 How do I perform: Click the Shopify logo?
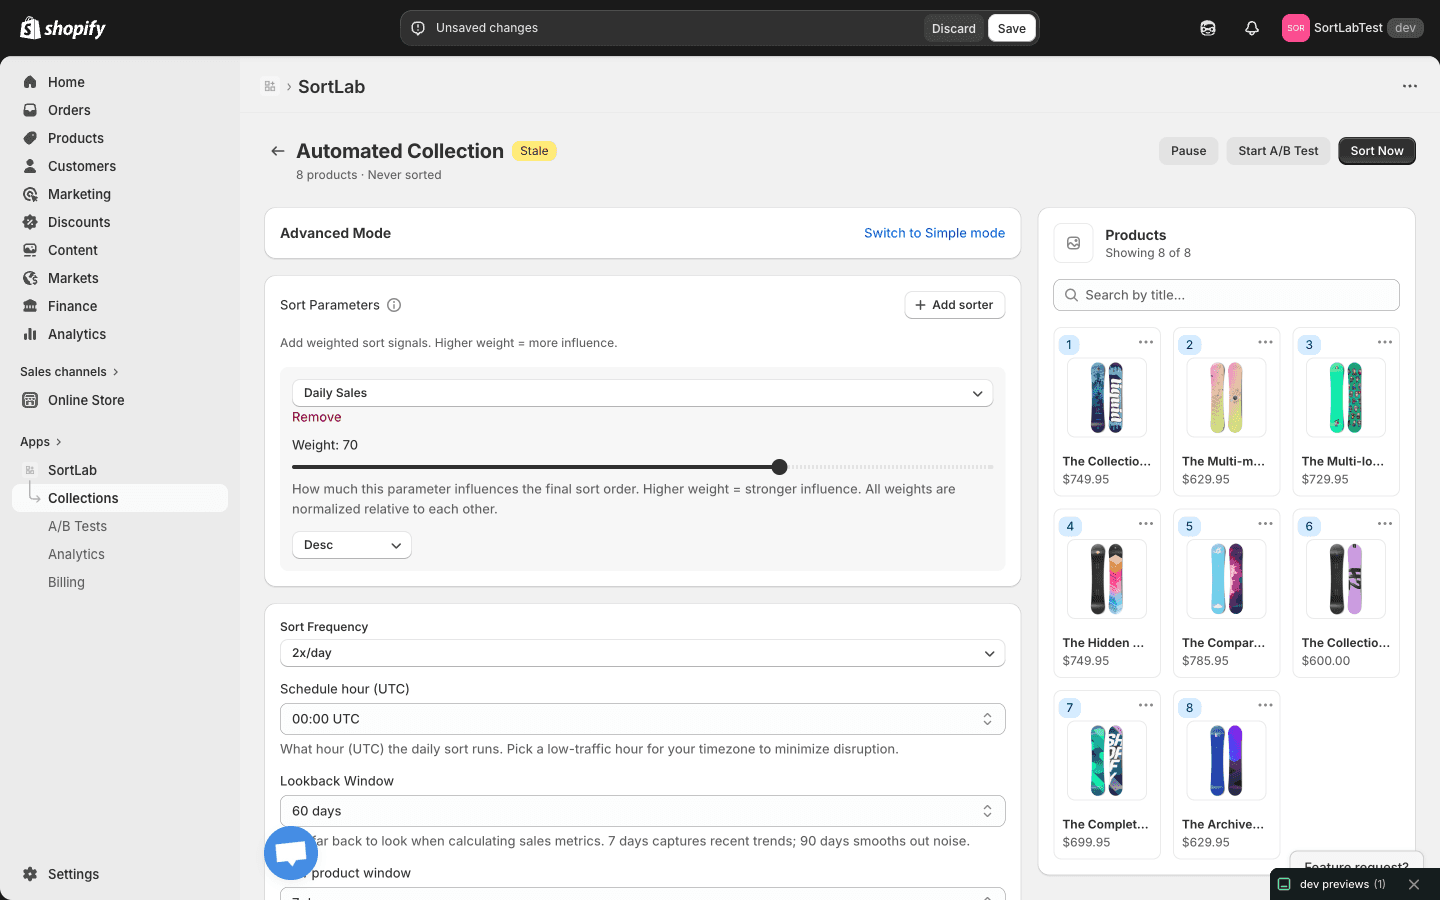(63, 28)
